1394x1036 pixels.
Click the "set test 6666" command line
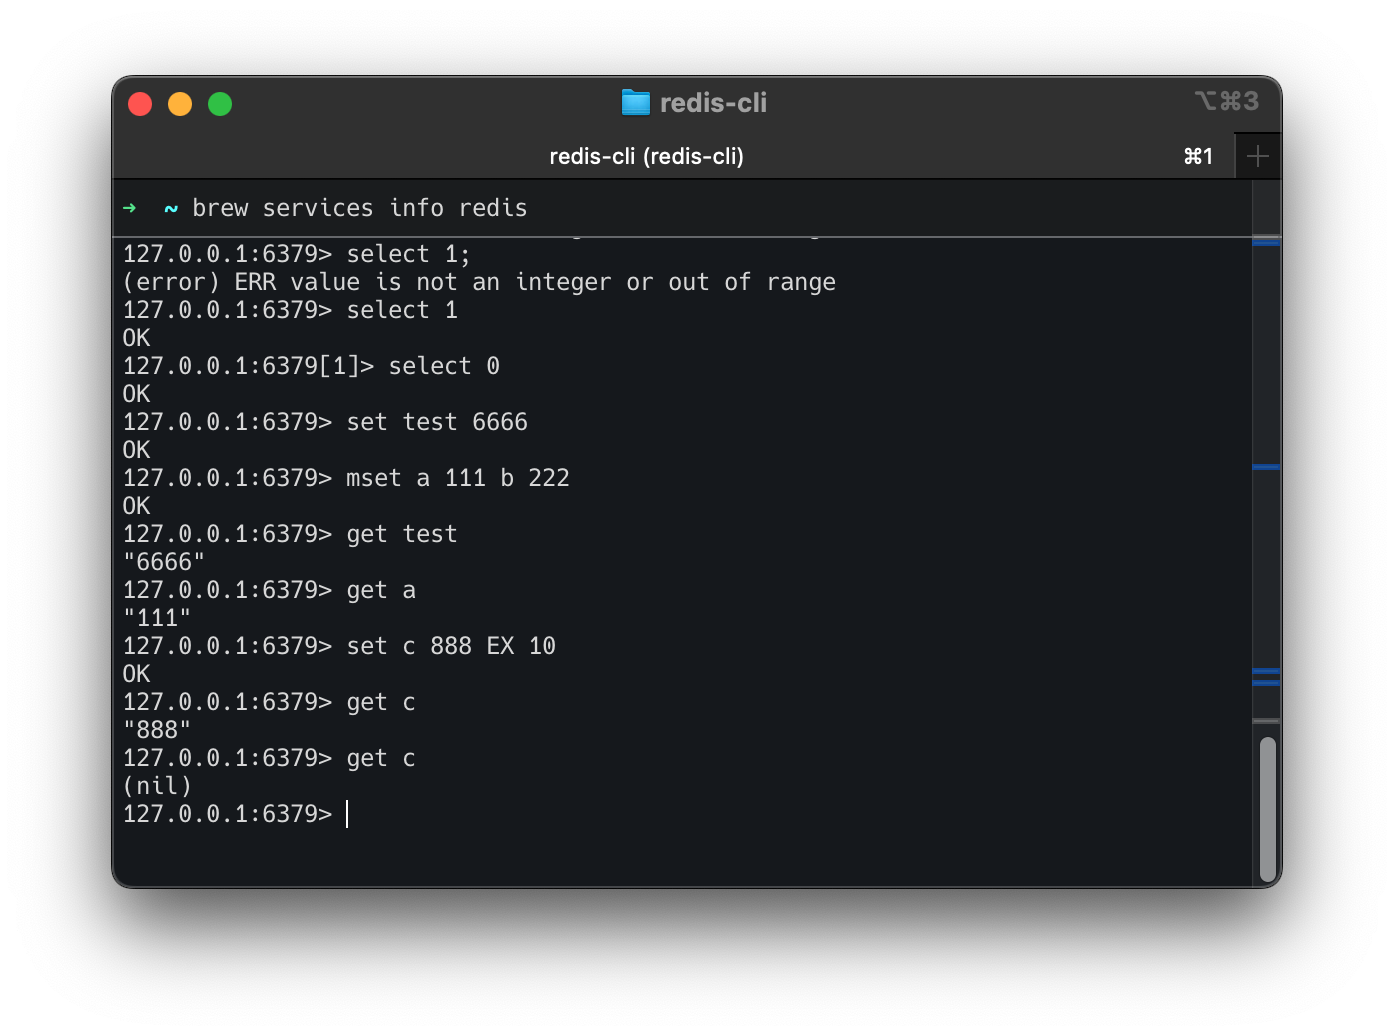click(x=325, y=422)
